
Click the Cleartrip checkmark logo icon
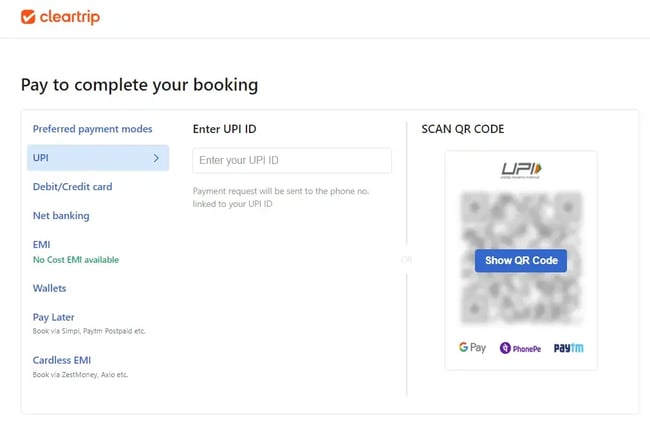click(28, 17)
